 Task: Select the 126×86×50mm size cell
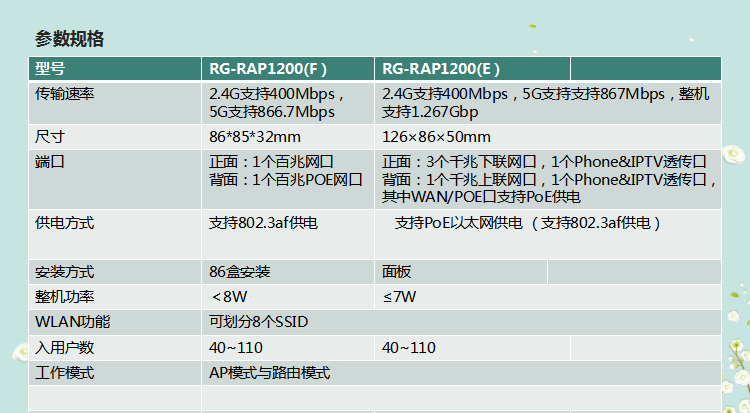click(437, 137)
